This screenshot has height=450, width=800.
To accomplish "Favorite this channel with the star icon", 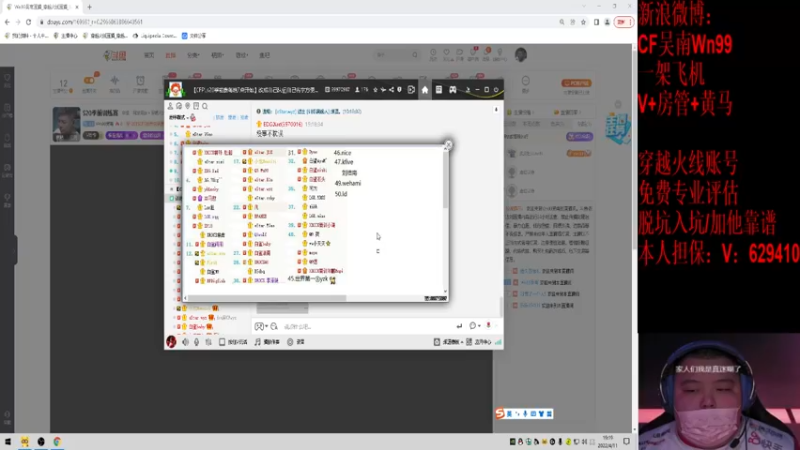I will tap(376, 90).
